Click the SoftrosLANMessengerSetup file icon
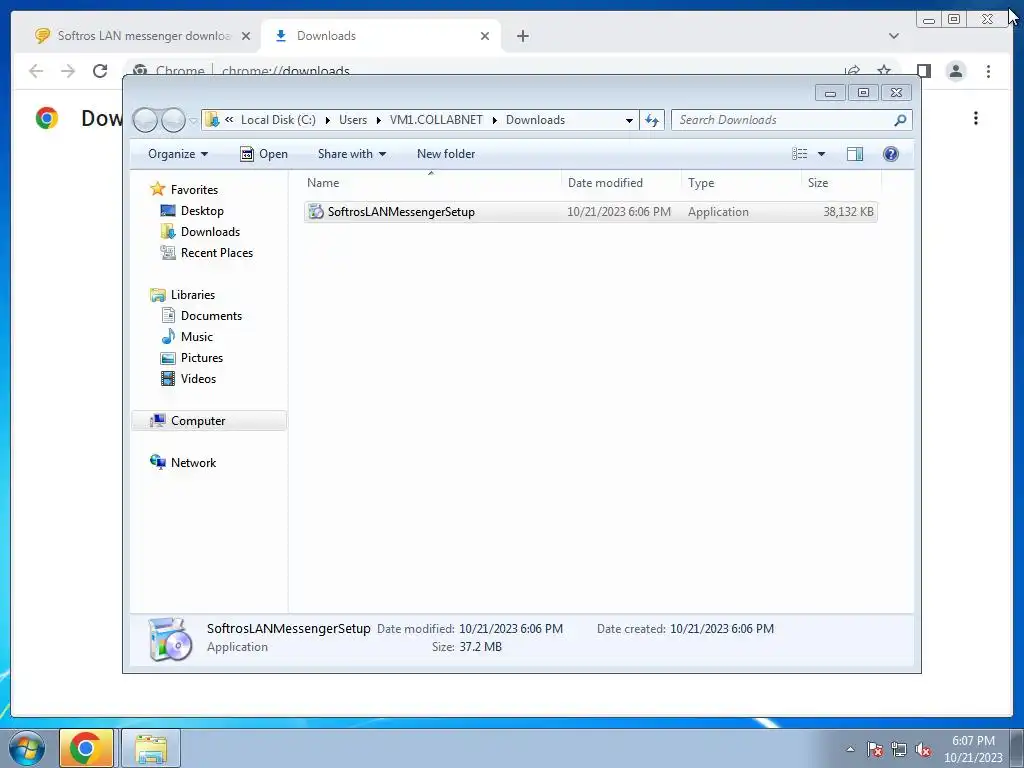Viewport: 1024px width, 768px height. tap(316, 212)
